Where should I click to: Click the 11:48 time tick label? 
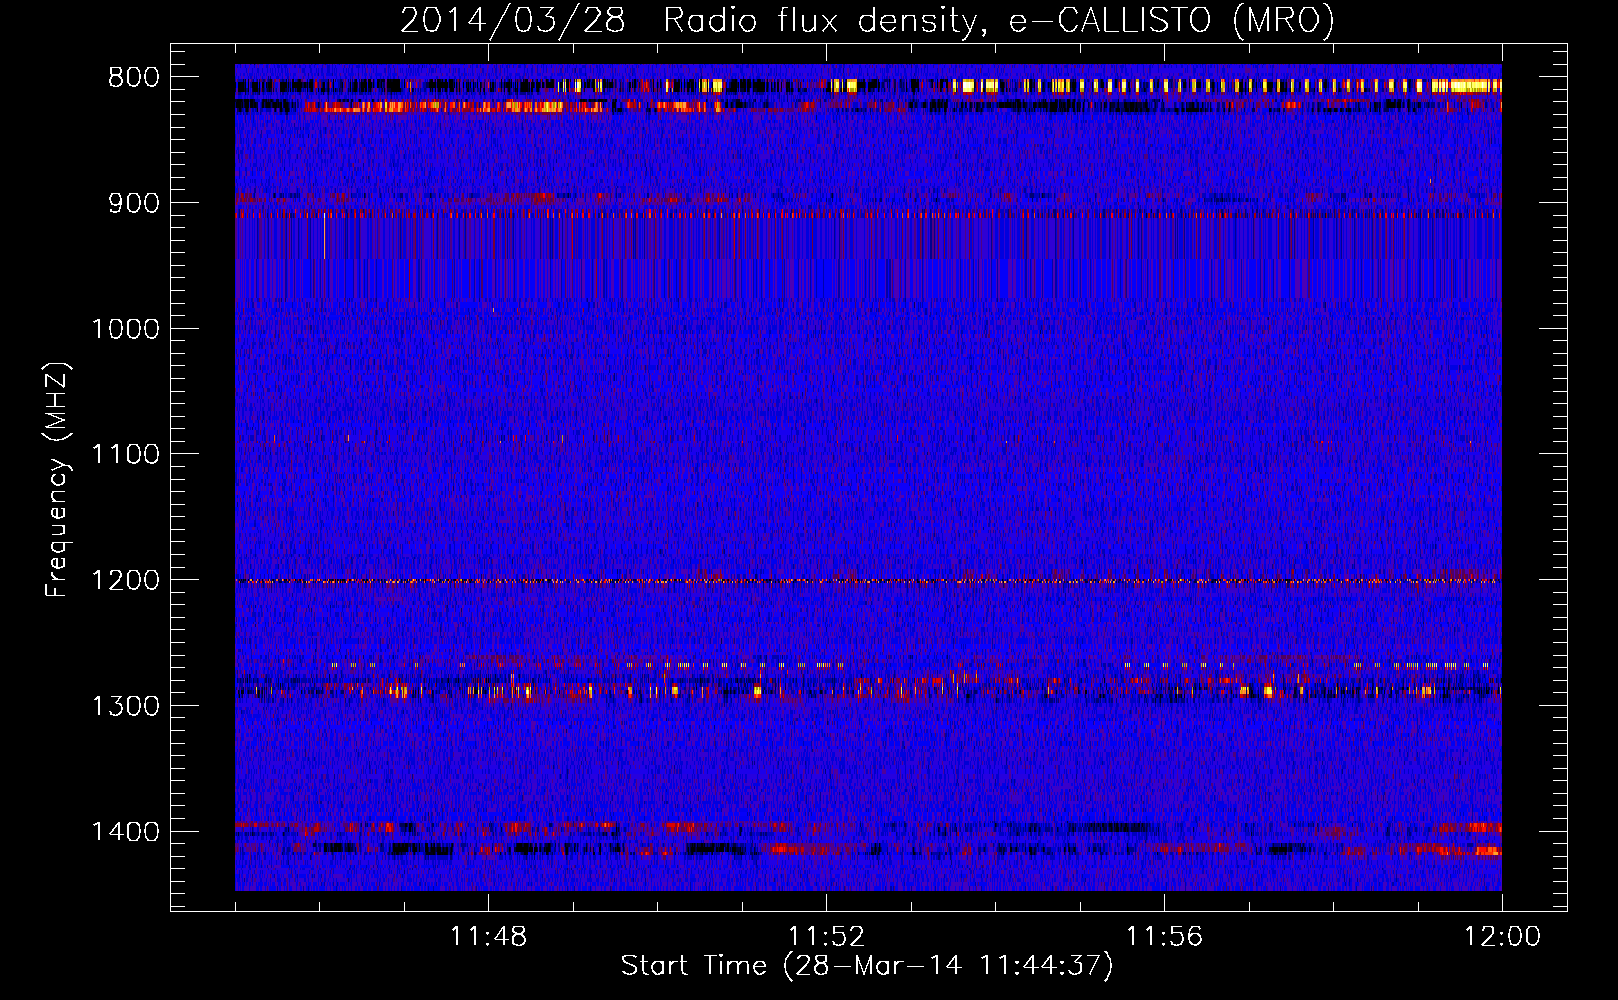pos(488,937)
